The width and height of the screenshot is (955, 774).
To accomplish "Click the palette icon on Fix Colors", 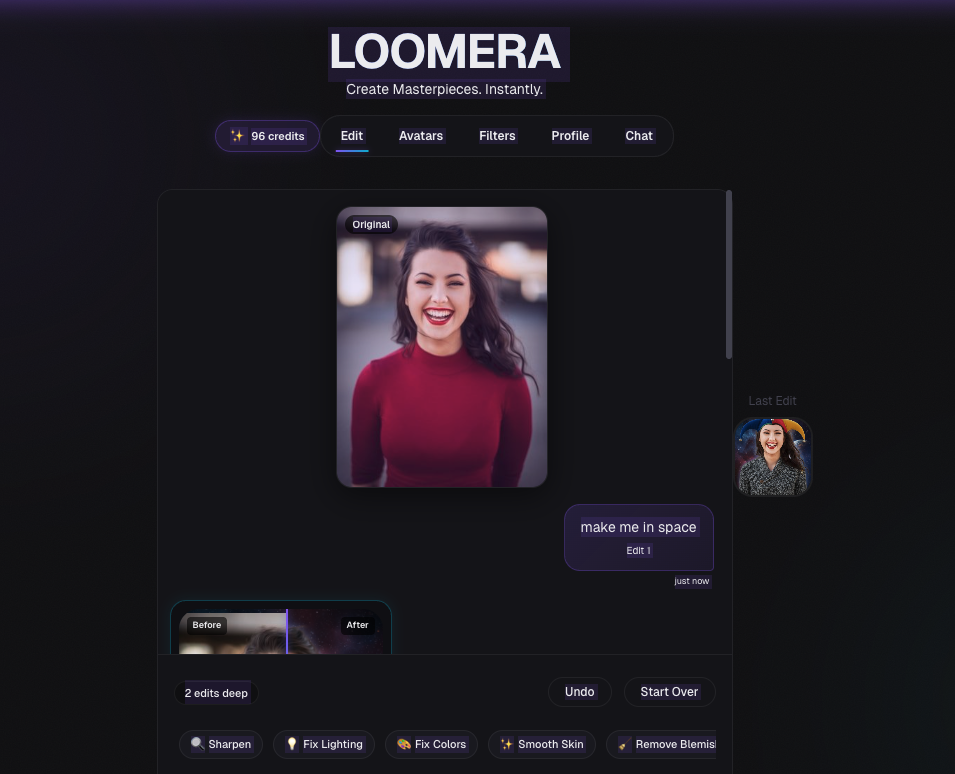I will [404, 744].
